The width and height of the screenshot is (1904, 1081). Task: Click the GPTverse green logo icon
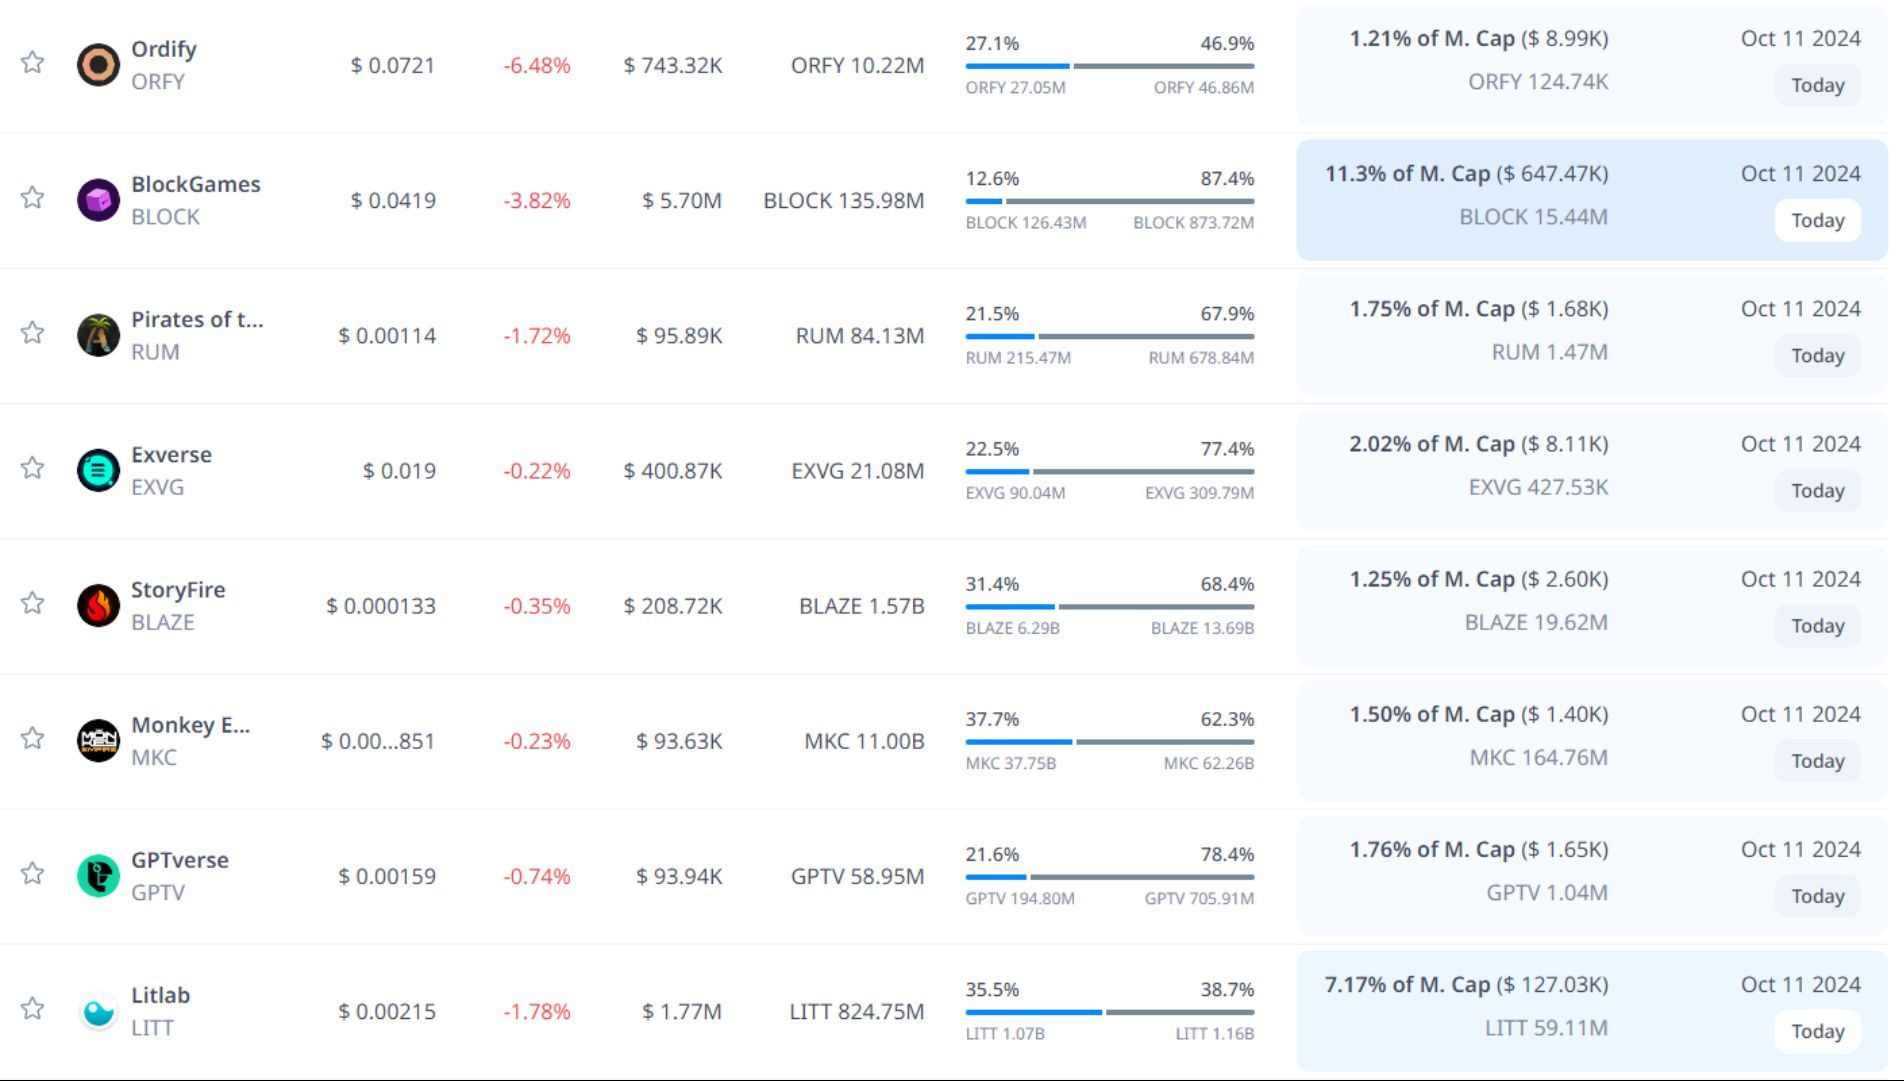pyautogui.click(x=98, y=876)
